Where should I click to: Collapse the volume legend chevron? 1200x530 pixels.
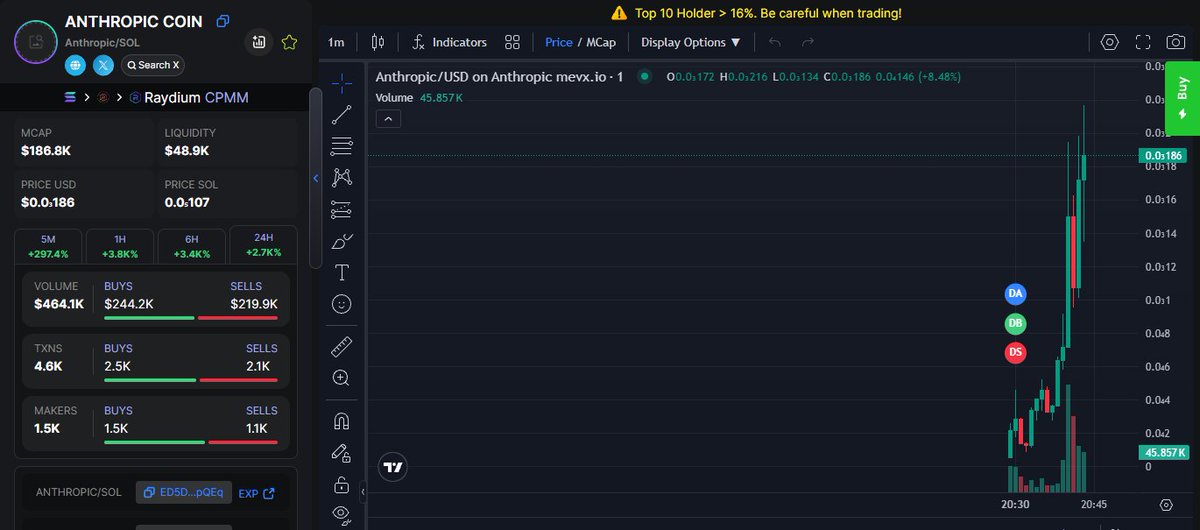(388, 118)
